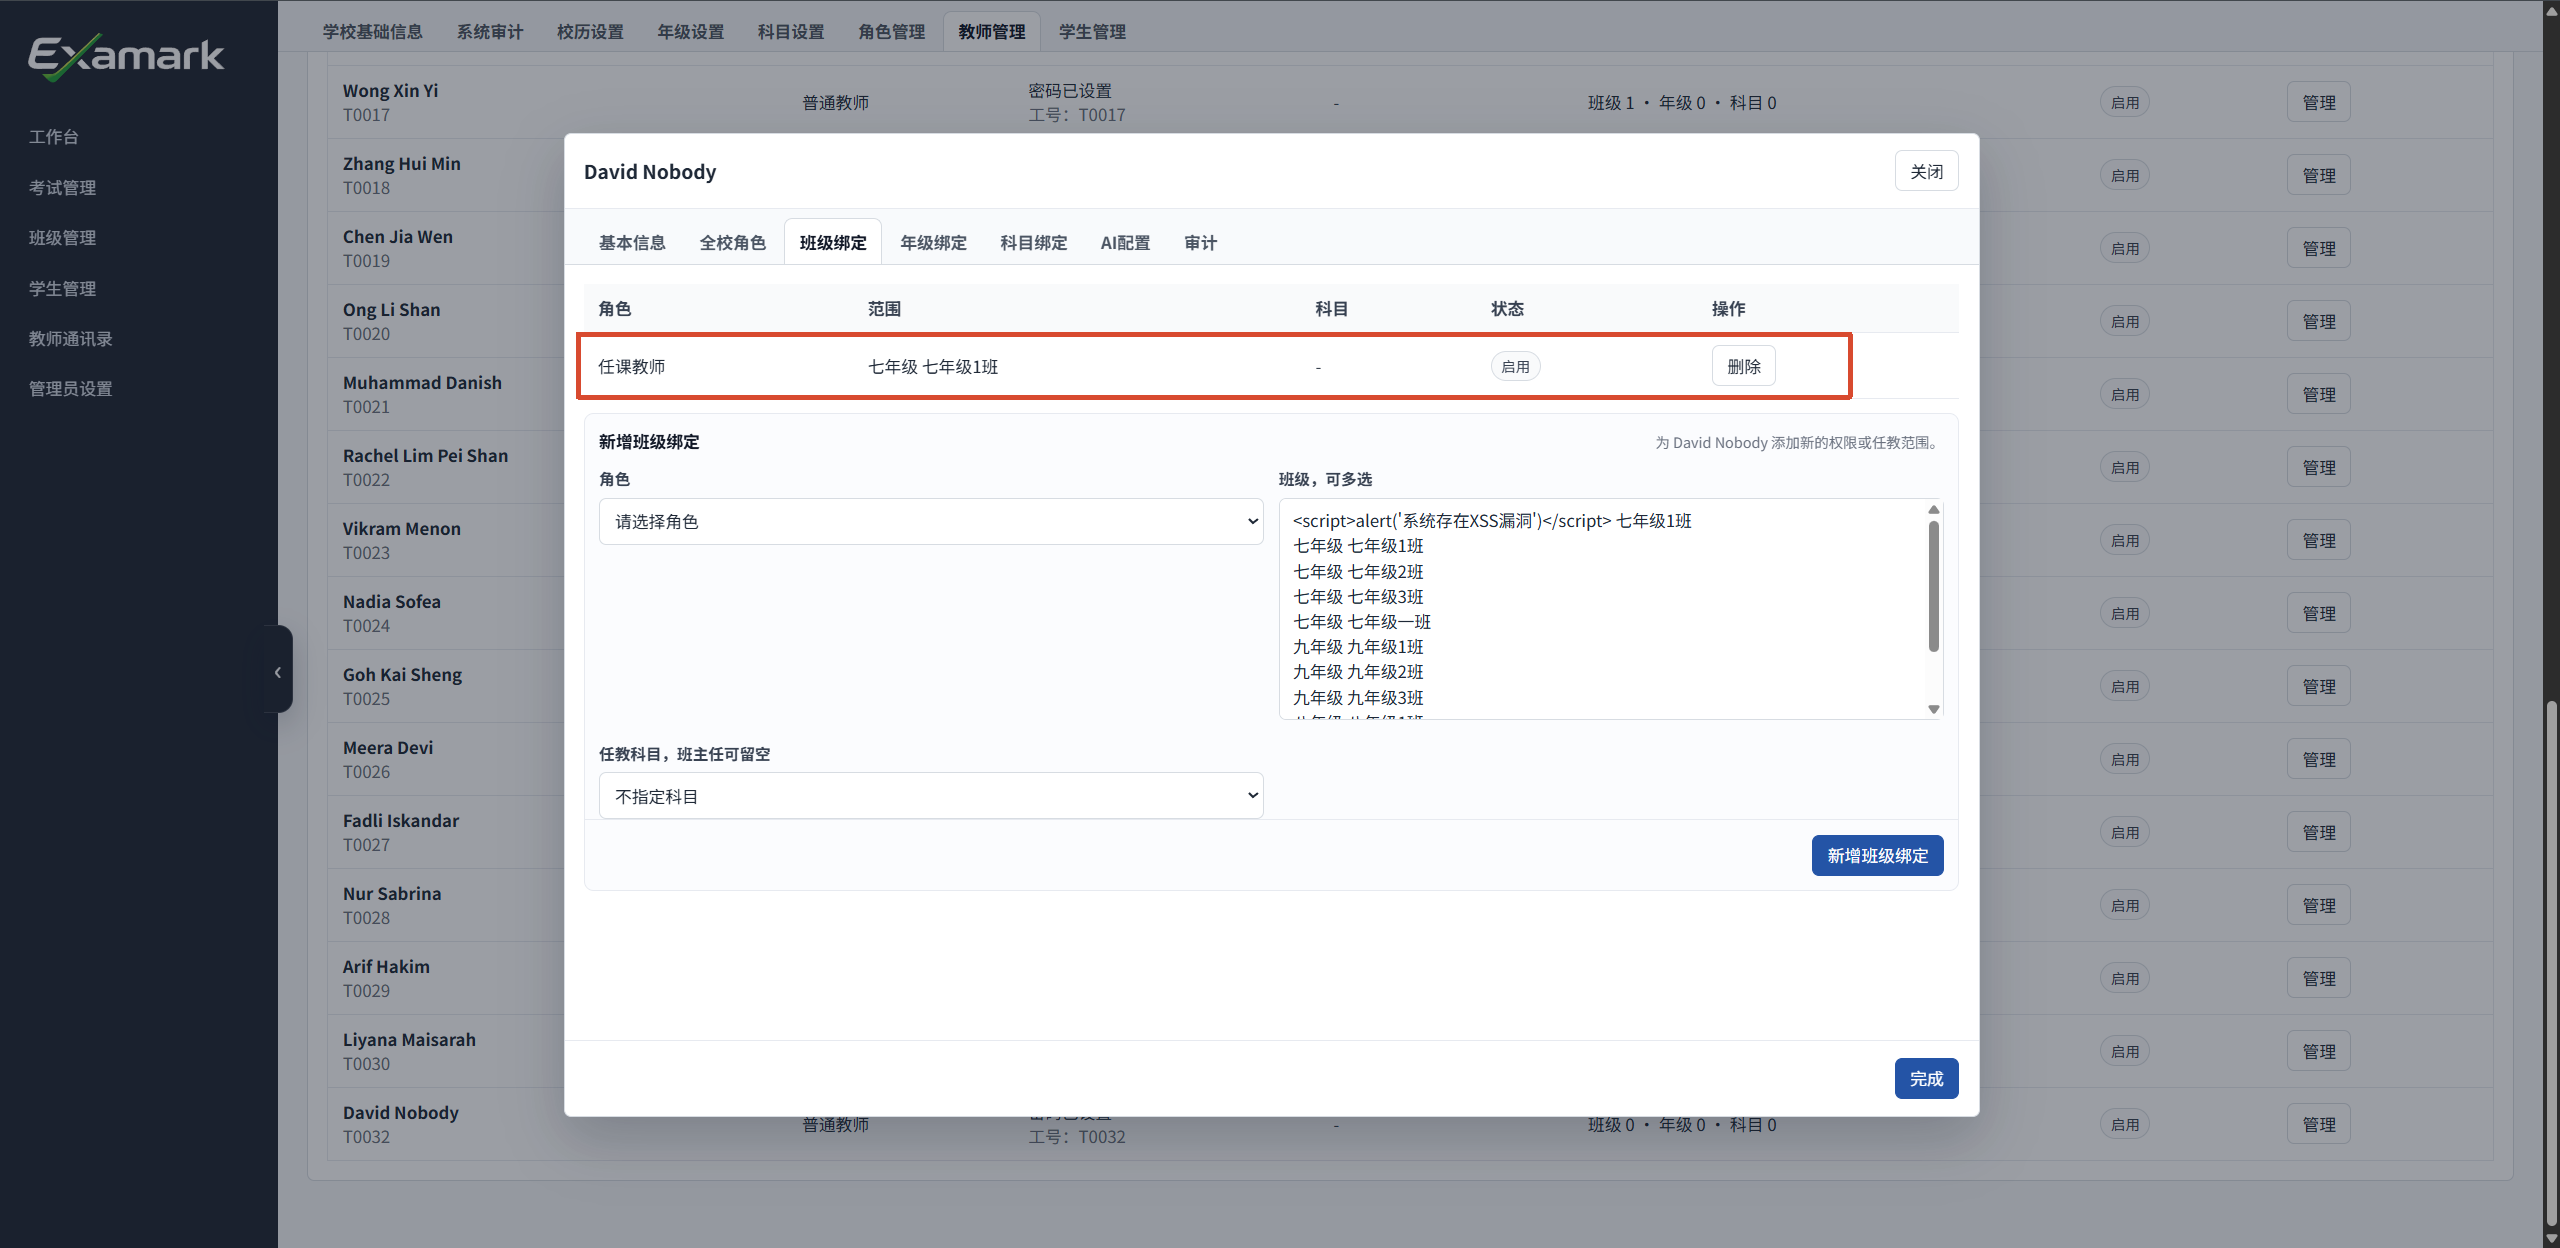Open 管理员设置 in the sidebar

coord(70,388)
